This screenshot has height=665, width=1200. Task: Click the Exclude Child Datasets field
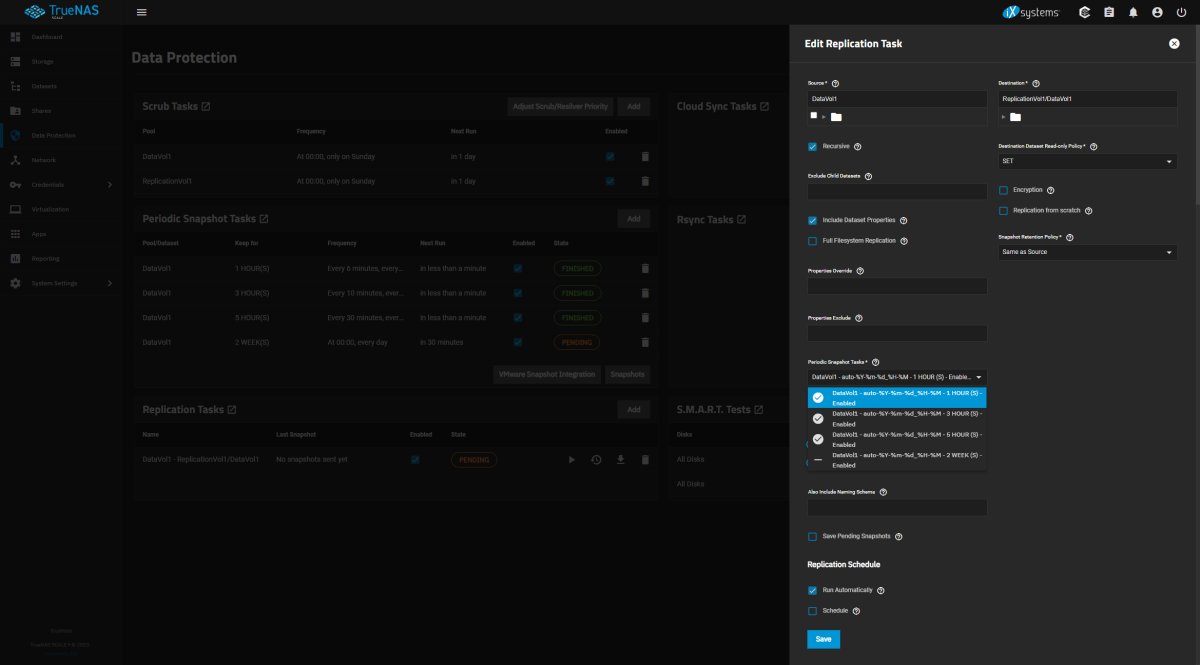click(x=897, y=191)
